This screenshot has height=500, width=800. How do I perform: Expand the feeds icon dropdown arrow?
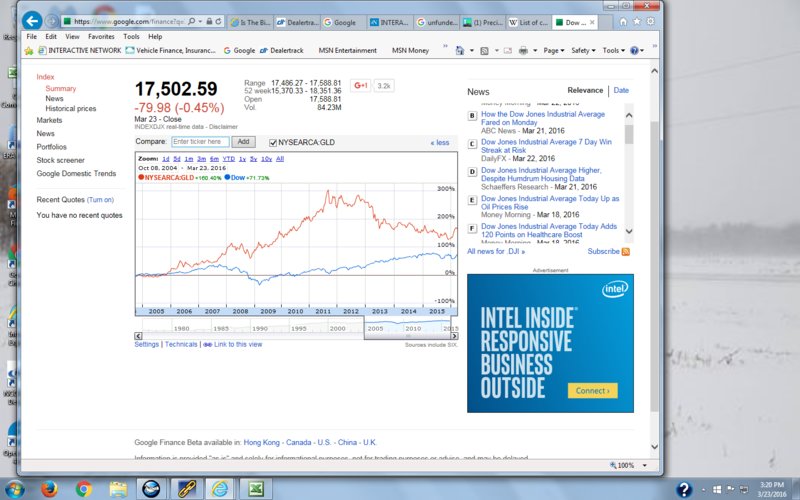pos(496,51)
